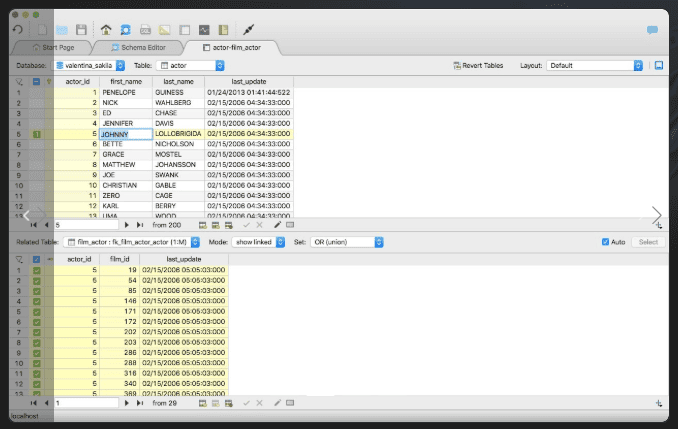678x429 pixels.
Task: Switch to the Start Page tab
Action: click(54, 48)
